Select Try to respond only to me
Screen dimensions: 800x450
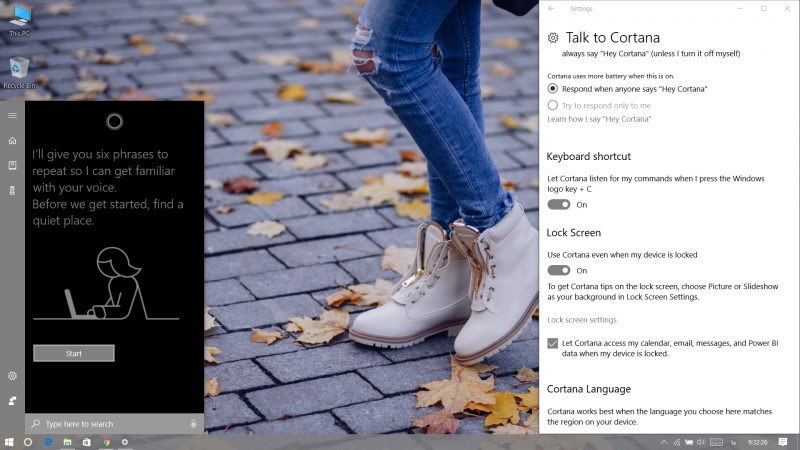[553, 105]
